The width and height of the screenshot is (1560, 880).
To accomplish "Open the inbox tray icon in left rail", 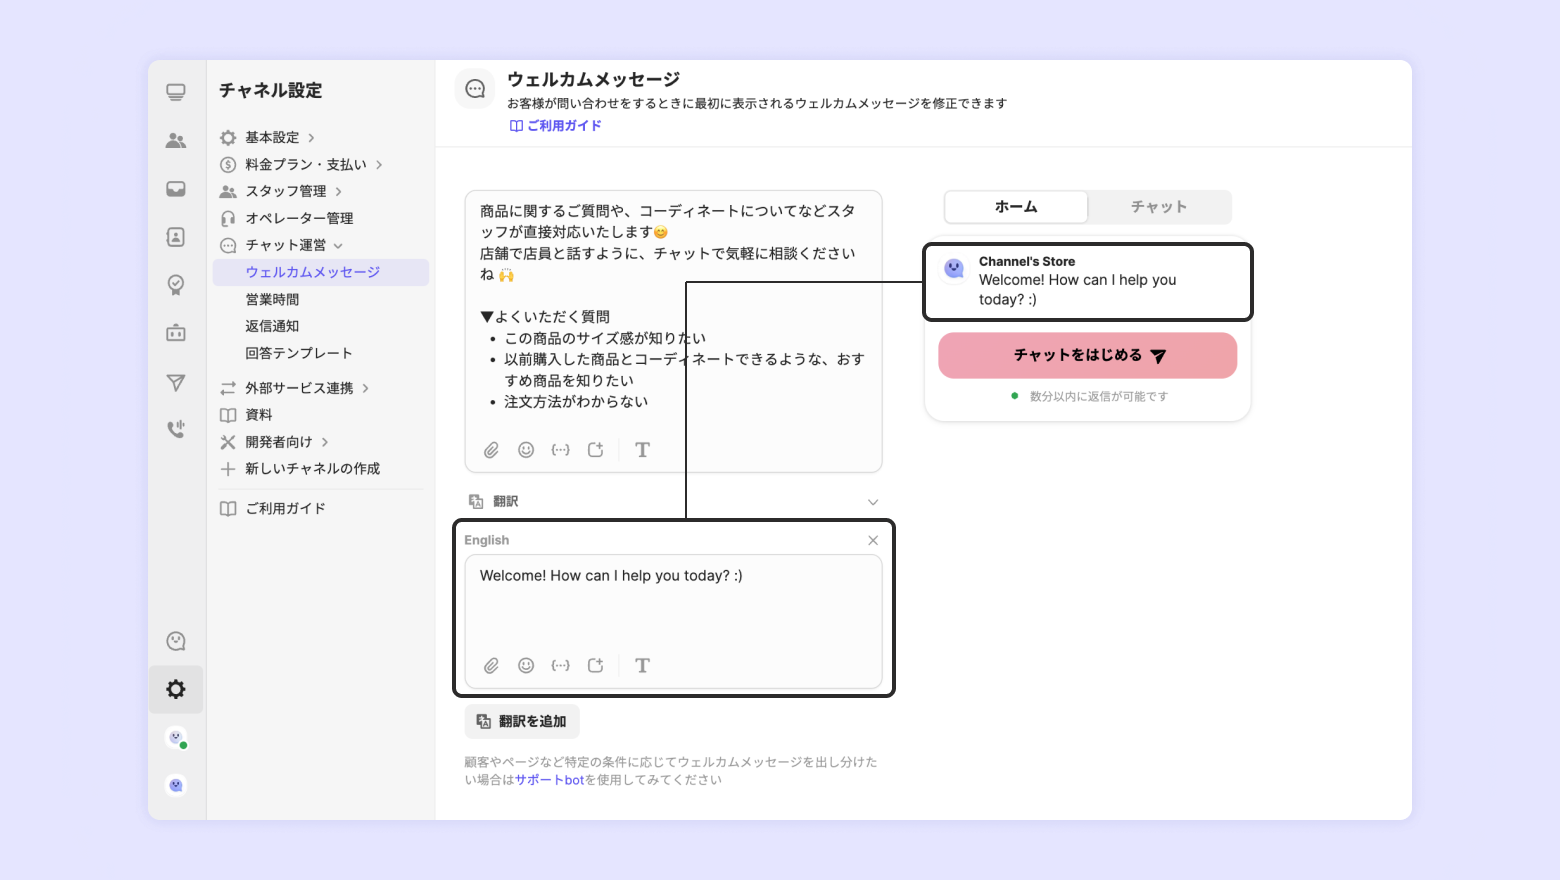I will pos(176,188).
